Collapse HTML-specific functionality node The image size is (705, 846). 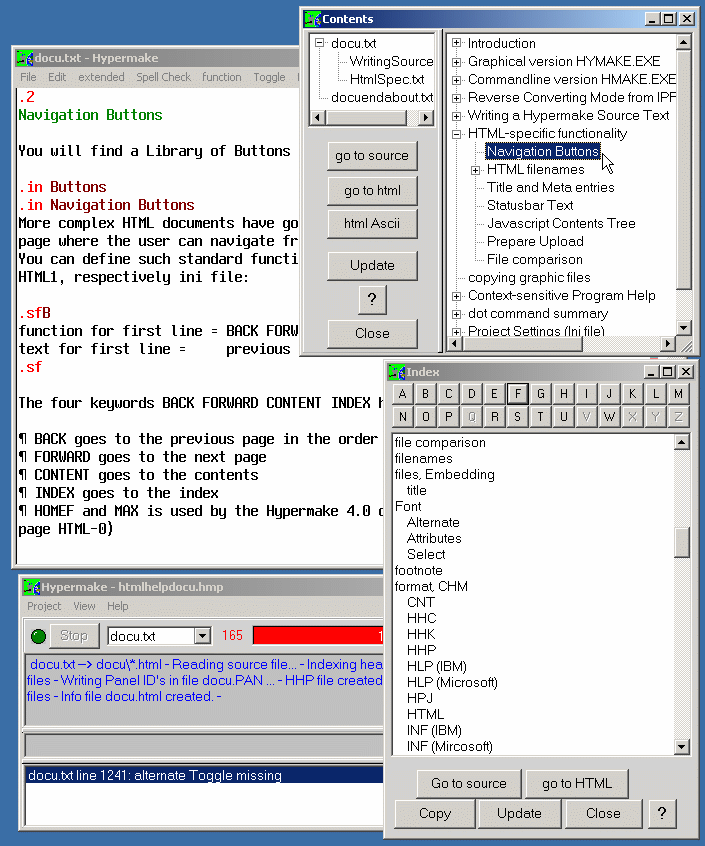click(x=456, y=134)
